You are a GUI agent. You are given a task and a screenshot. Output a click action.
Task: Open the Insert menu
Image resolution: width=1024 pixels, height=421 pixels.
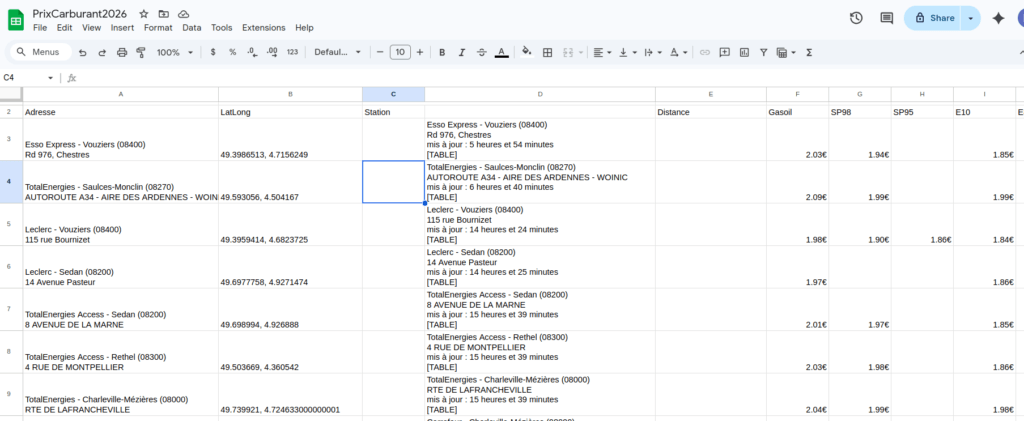pos(122,27)
